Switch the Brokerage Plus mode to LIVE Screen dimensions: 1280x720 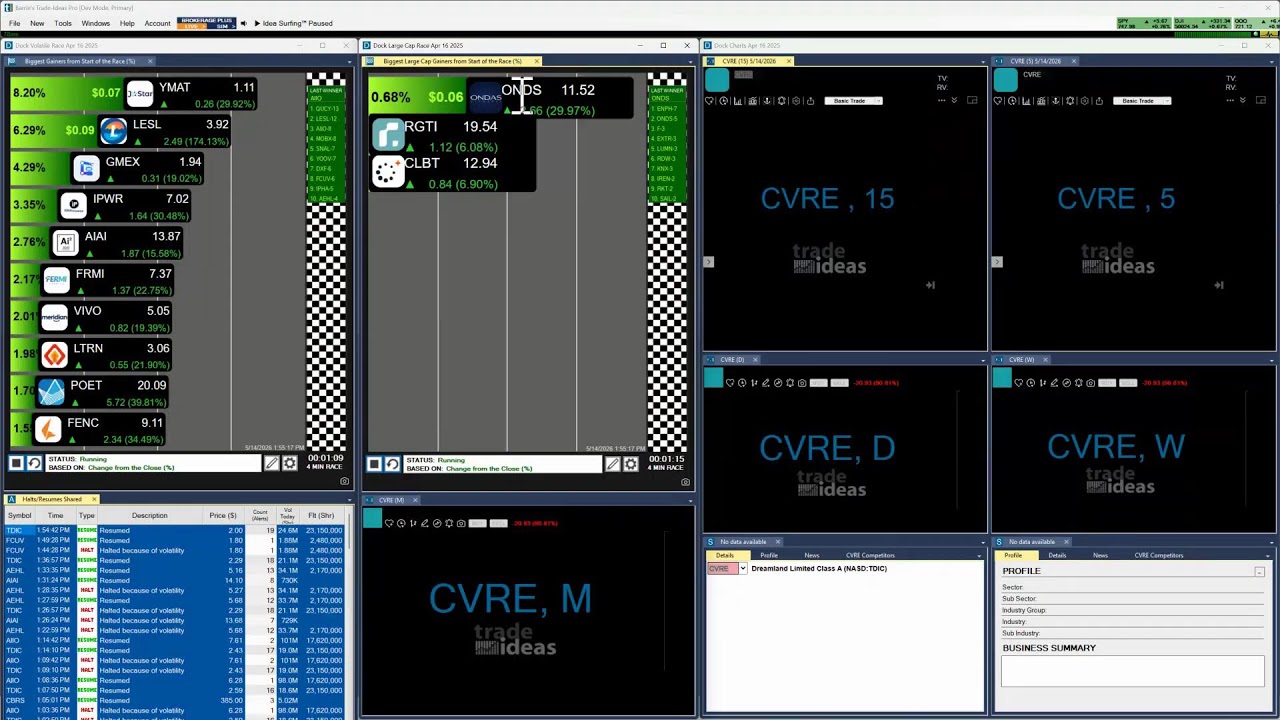pos(192,26)
